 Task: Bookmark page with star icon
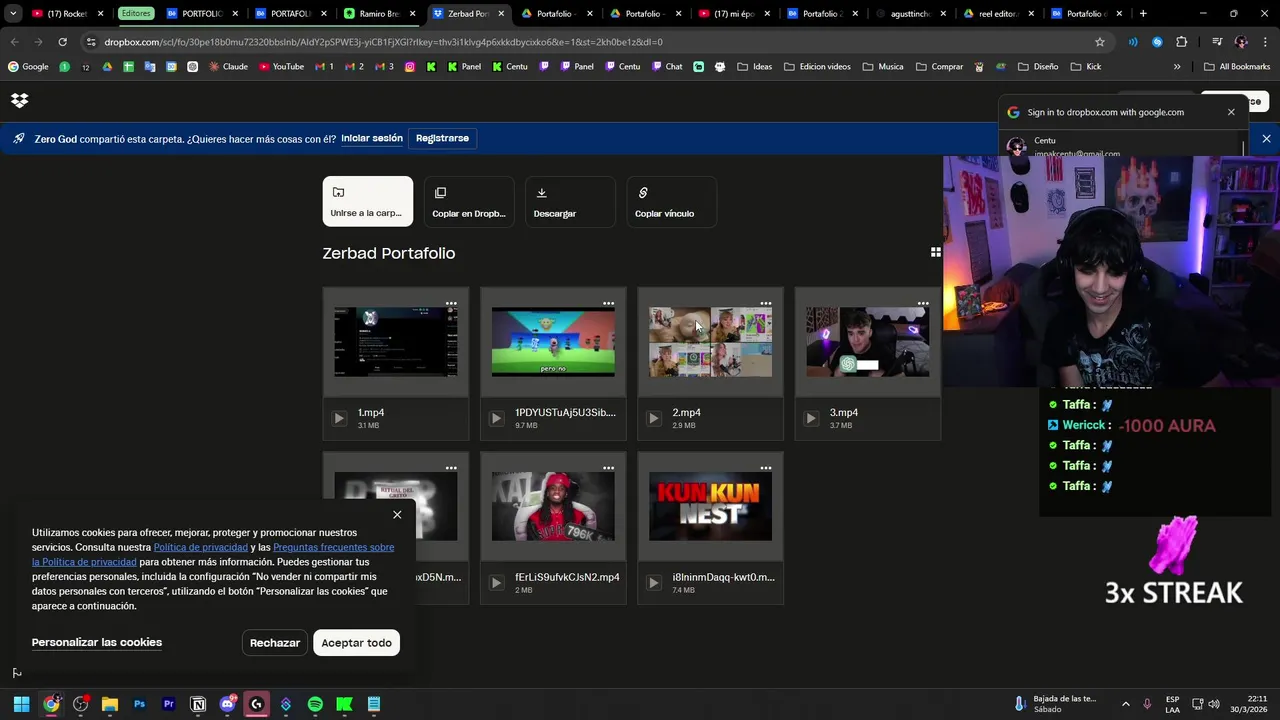tap(1100, 42)
